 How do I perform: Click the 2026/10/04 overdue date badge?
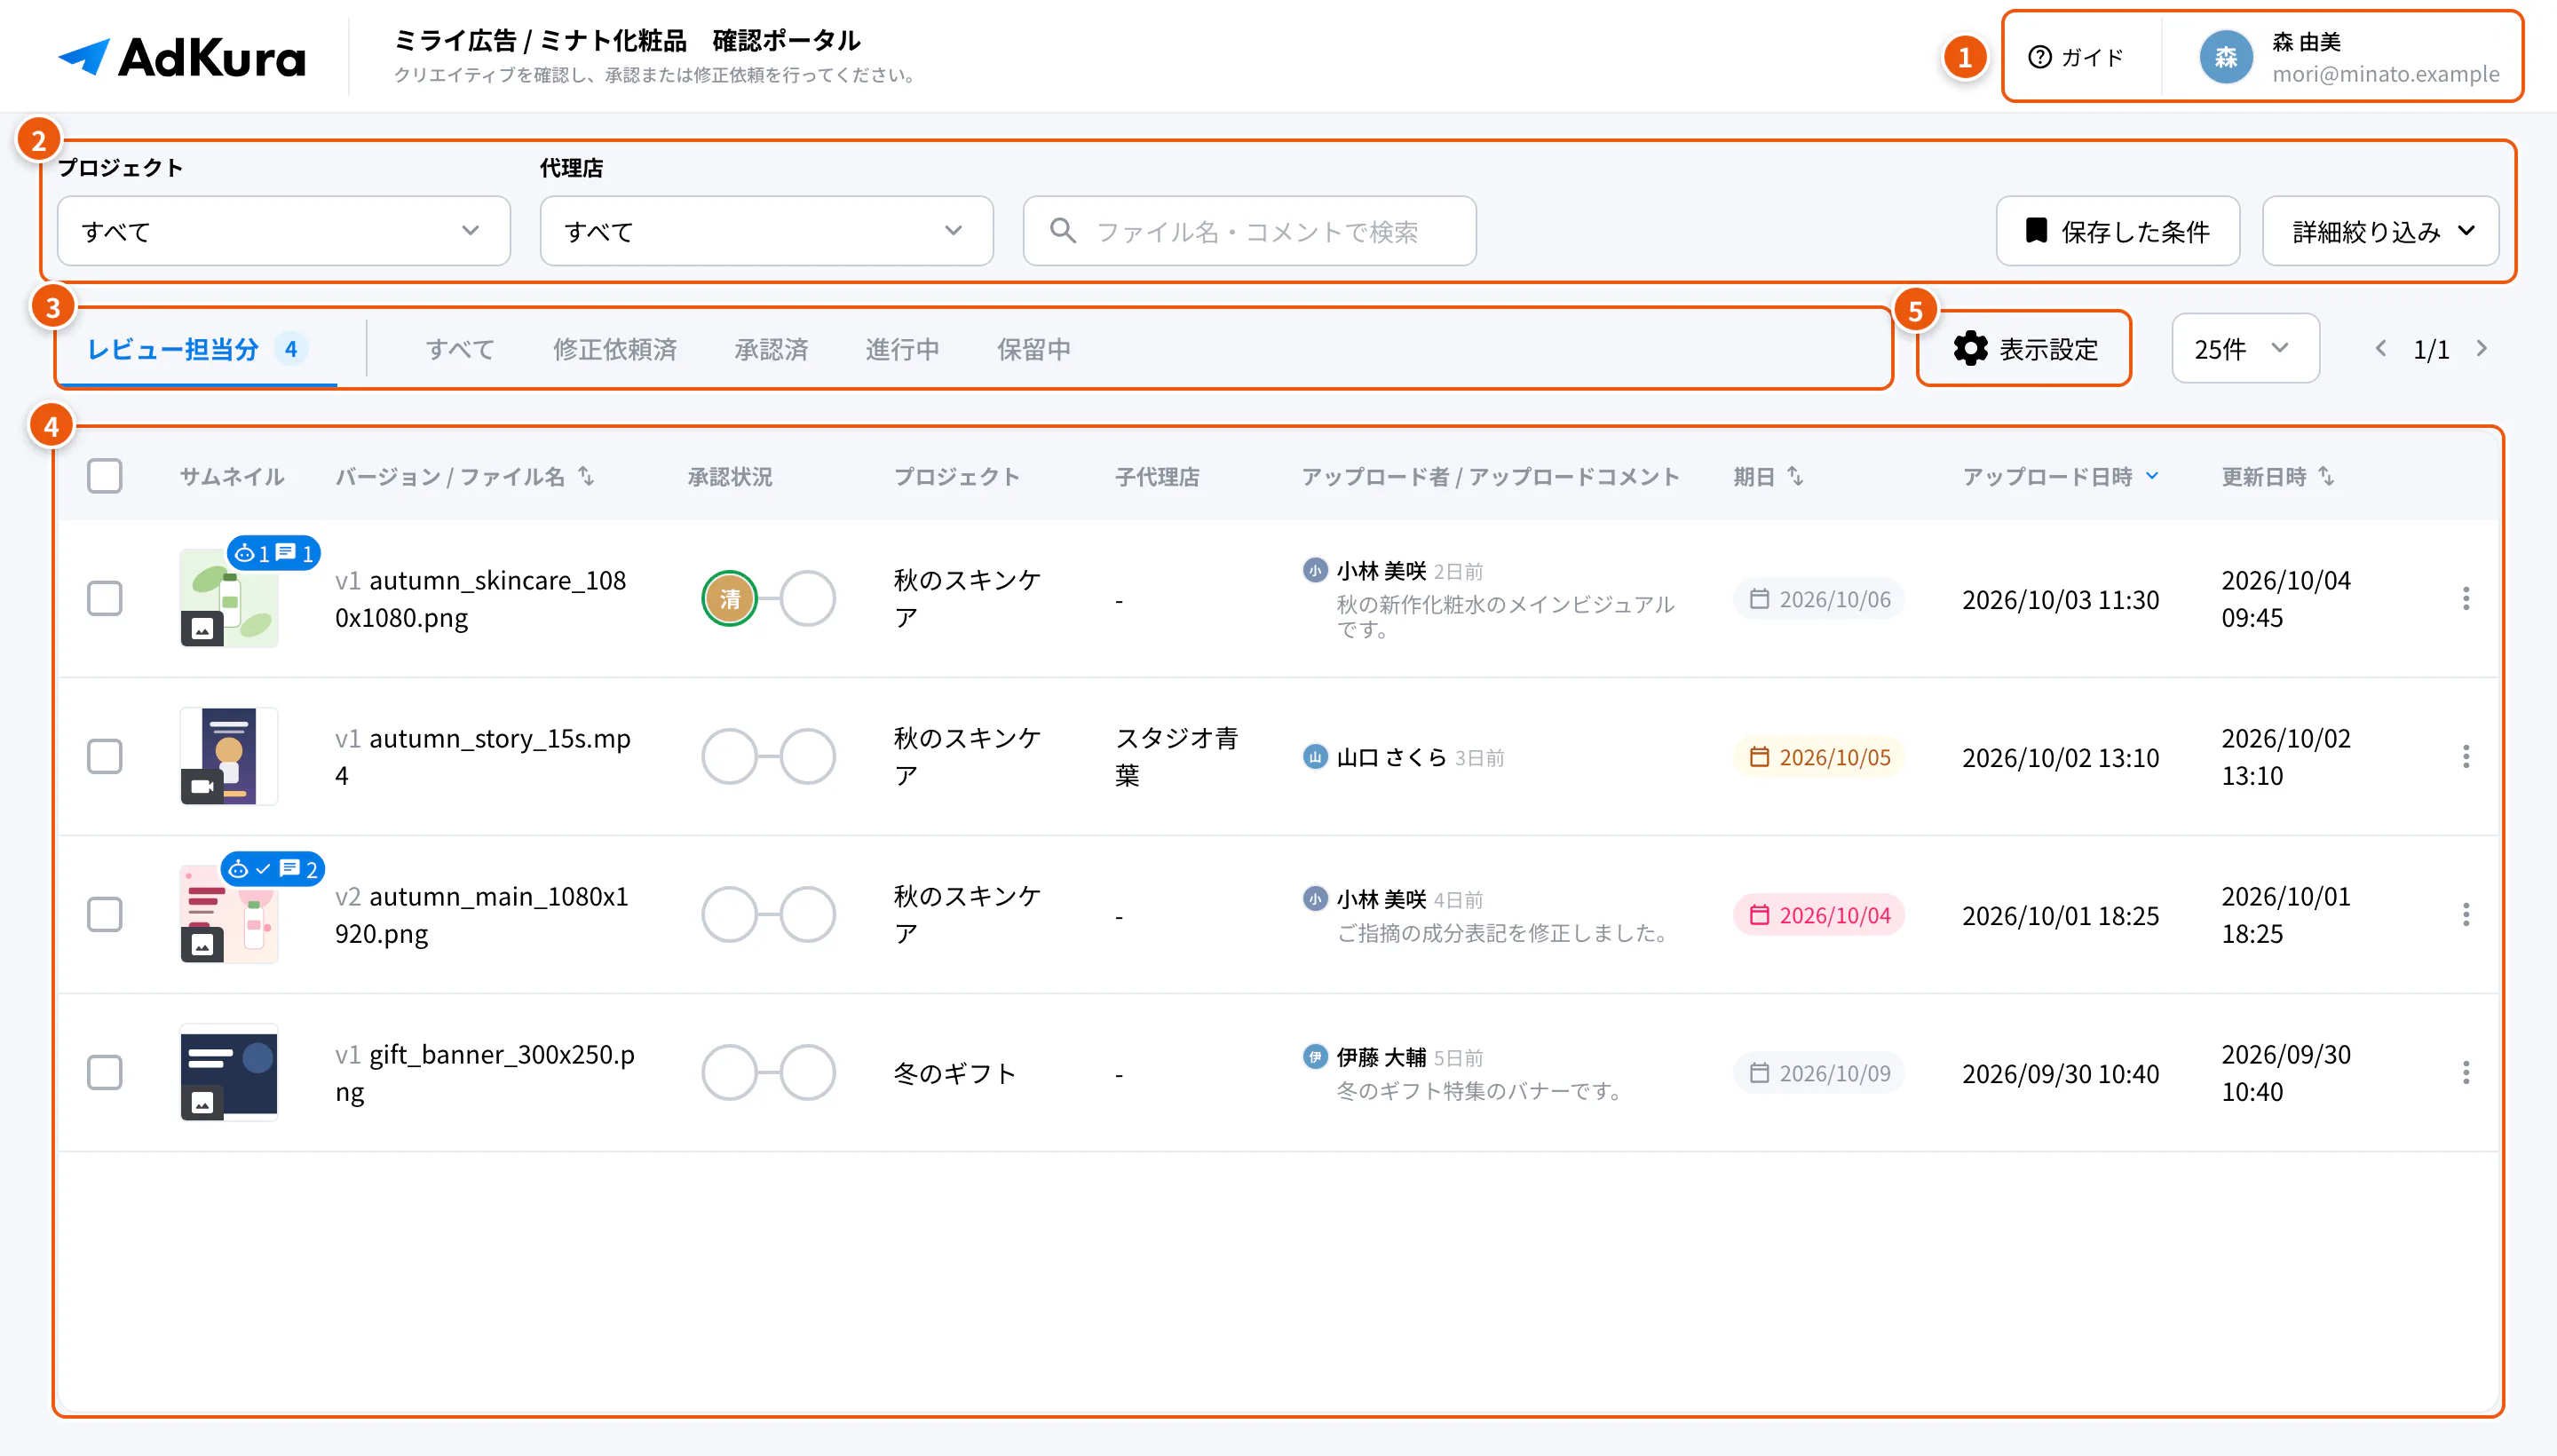(1819, 915)
